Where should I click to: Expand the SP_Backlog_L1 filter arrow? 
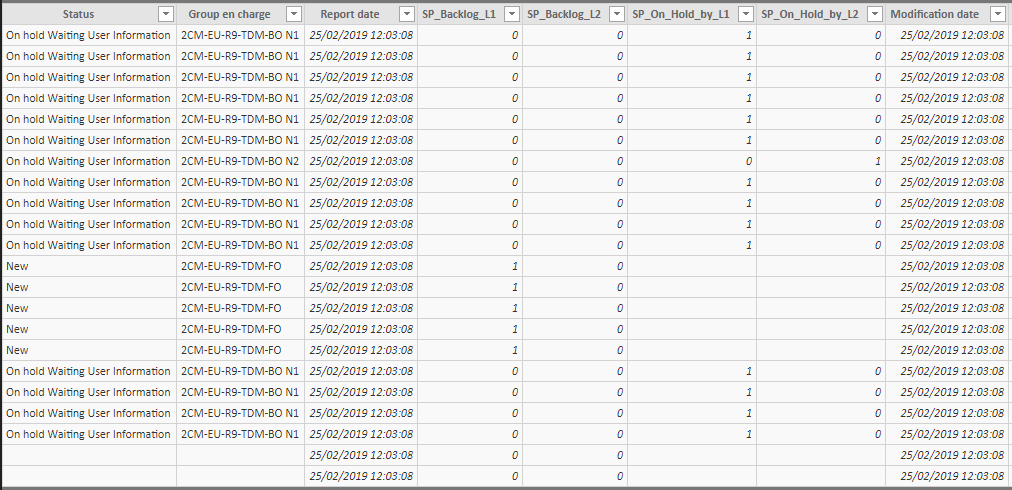point(512,14)
